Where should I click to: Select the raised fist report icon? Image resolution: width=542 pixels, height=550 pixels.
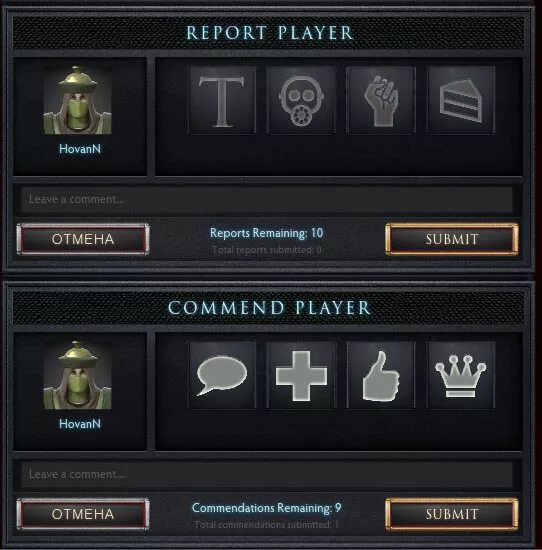pos(381,100)
